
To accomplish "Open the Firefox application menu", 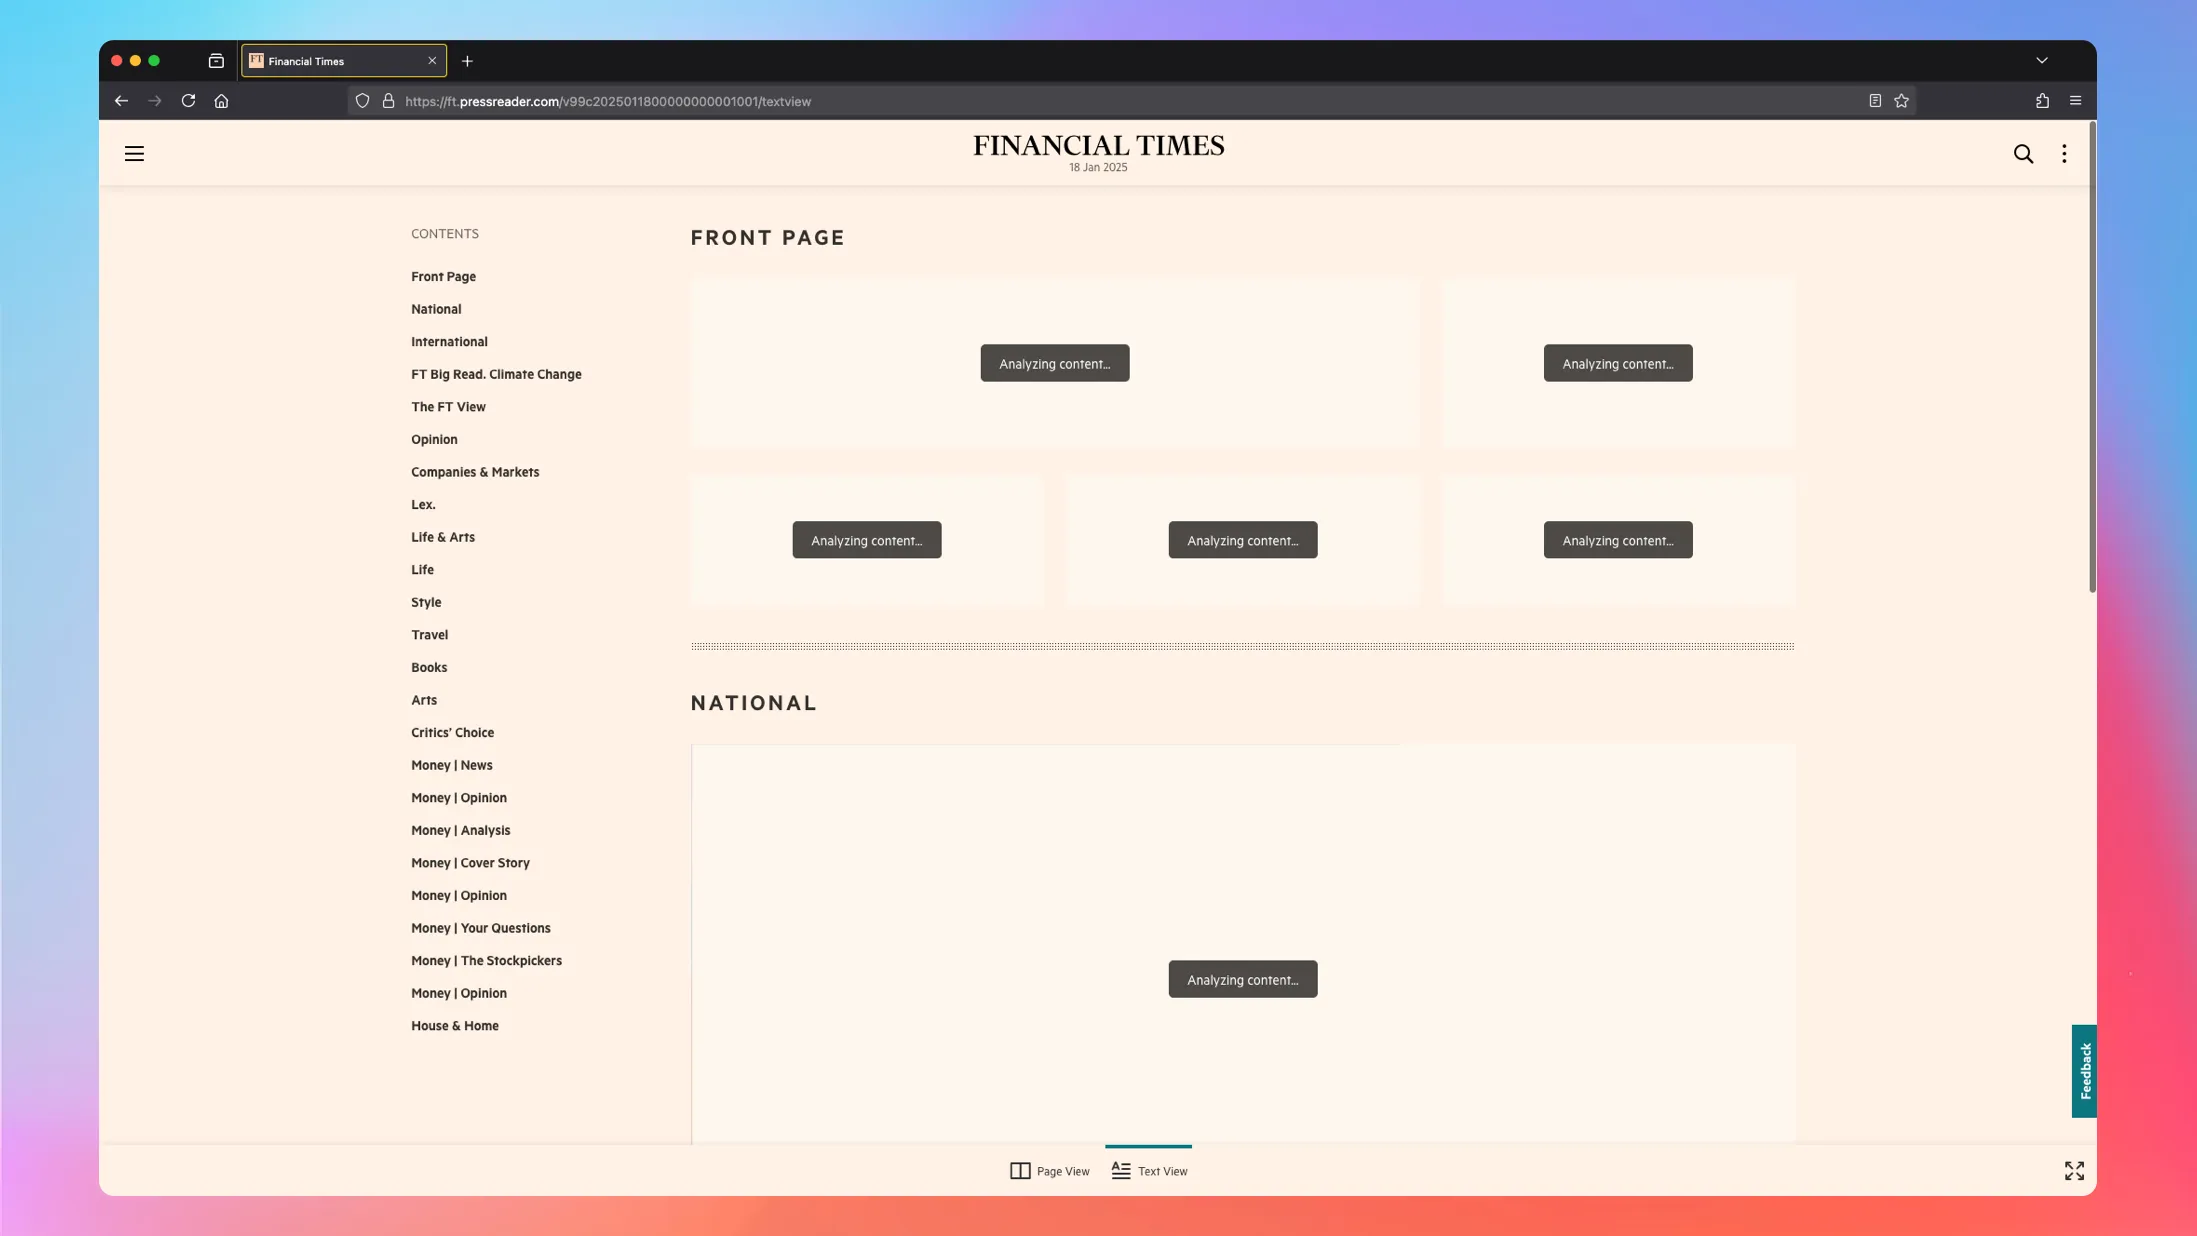I will (x=2074, y=101).
